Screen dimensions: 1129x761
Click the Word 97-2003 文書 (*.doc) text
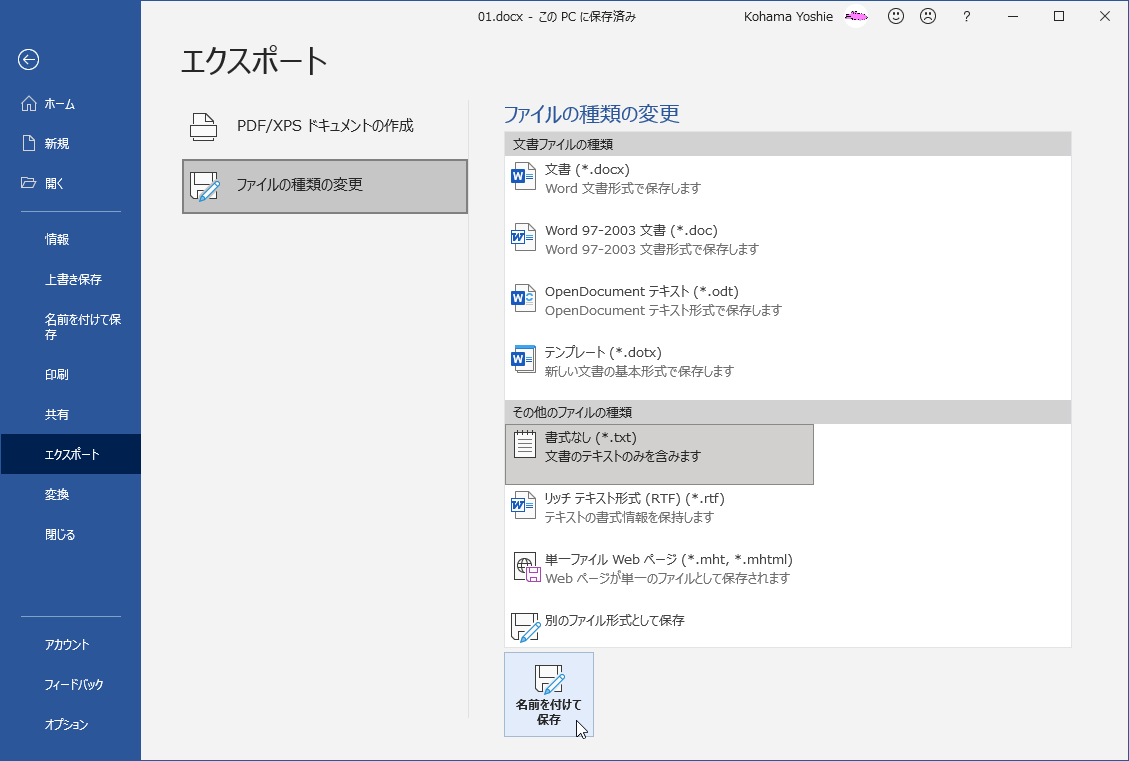tap(631, 230)
